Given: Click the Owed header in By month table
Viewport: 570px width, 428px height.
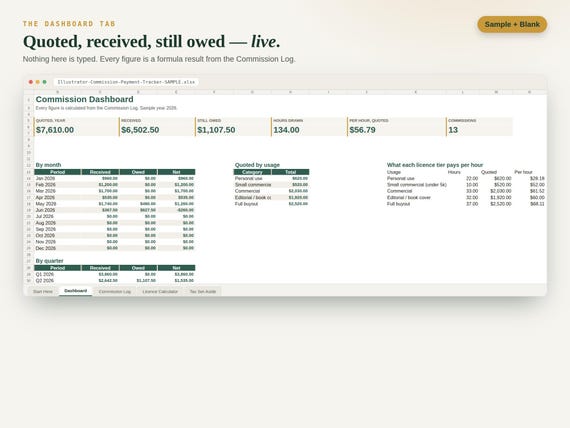Looking at the screenshot, I should [x=138, y=172].
